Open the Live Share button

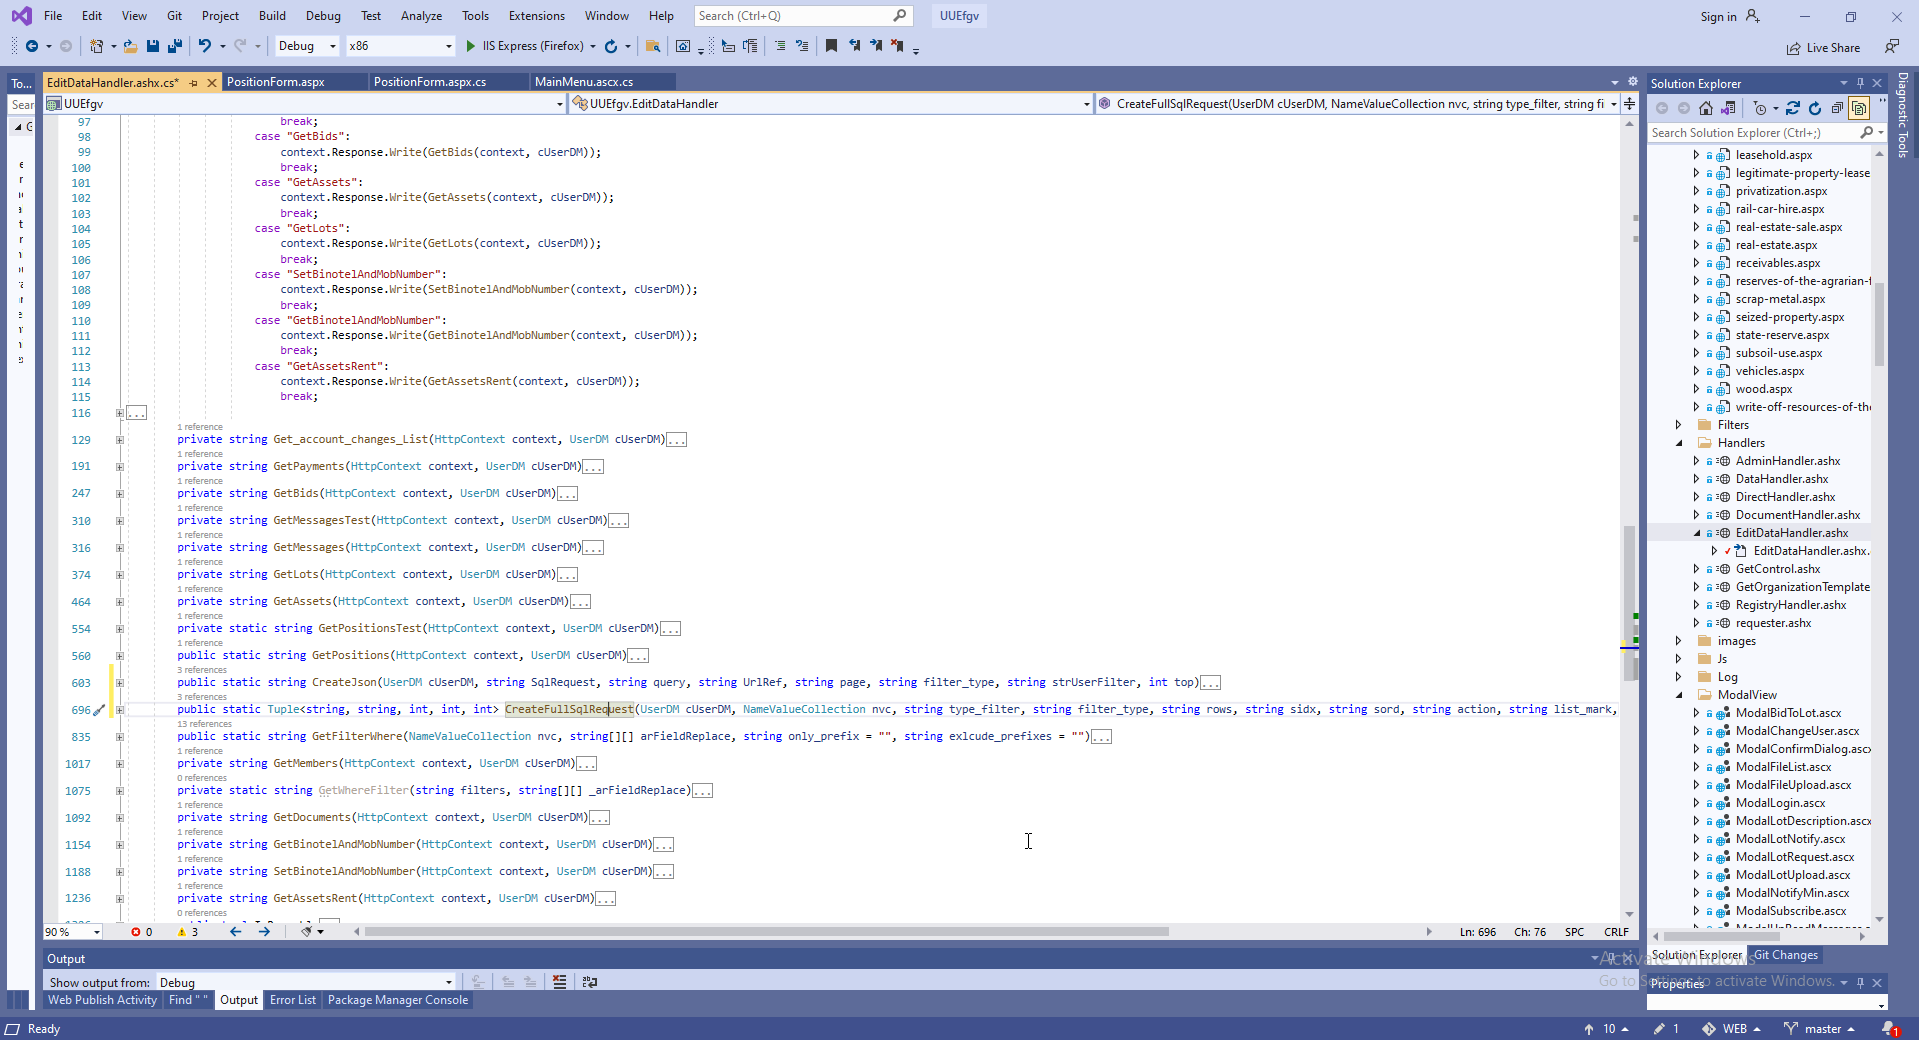click(x=1824, y=48)
